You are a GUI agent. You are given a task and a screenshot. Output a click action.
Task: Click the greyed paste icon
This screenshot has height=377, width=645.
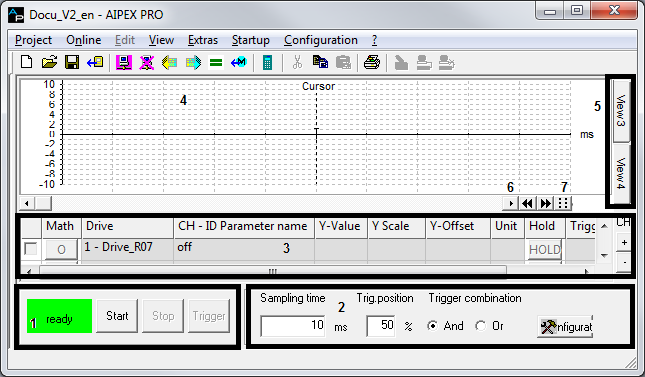(343, 63)
